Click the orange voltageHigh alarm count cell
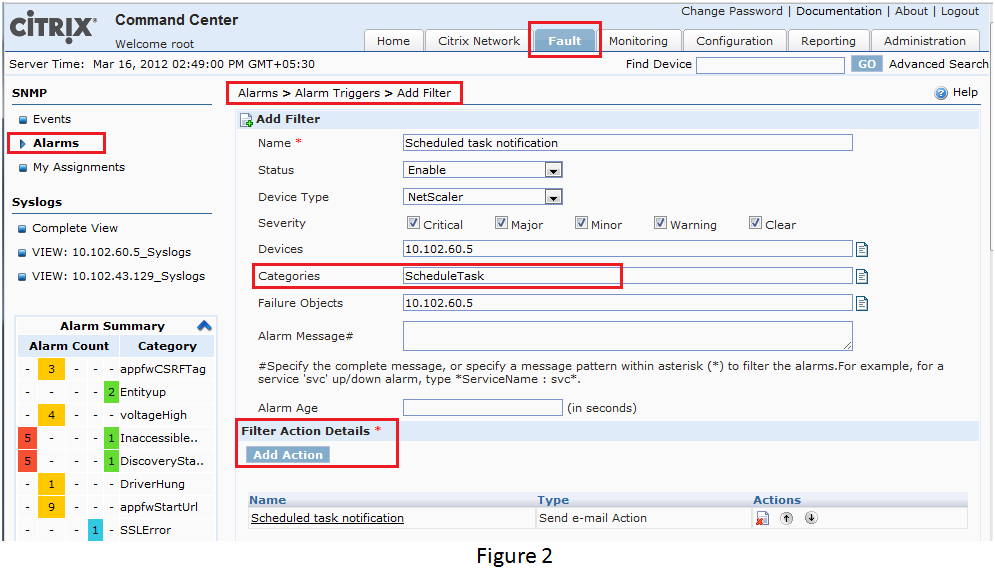Viewport: 995px width, 577px height. click(x=51, y=415)
